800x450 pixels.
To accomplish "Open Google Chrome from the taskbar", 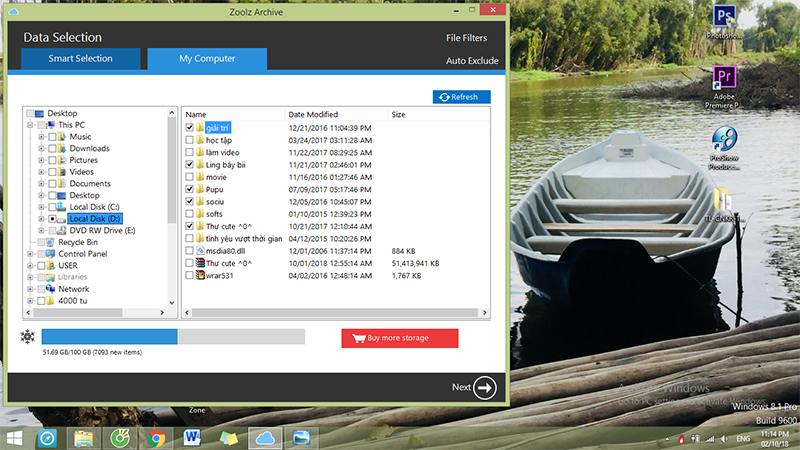I will click(x=156, y=438).
